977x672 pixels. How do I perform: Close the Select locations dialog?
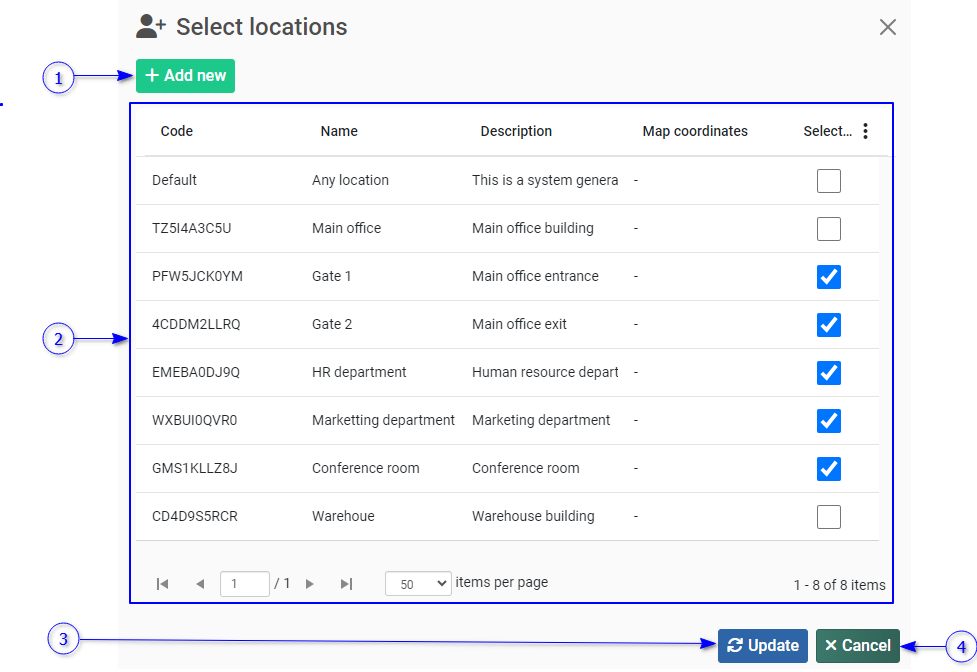[887, 27]
